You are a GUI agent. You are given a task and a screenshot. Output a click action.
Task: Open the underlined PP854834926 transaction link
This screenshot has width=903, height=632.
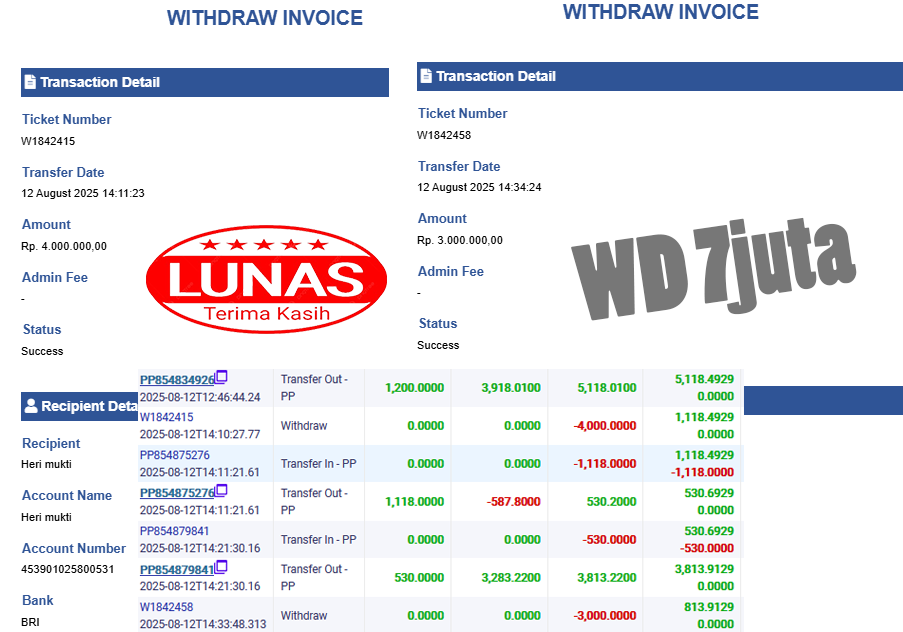177,380
